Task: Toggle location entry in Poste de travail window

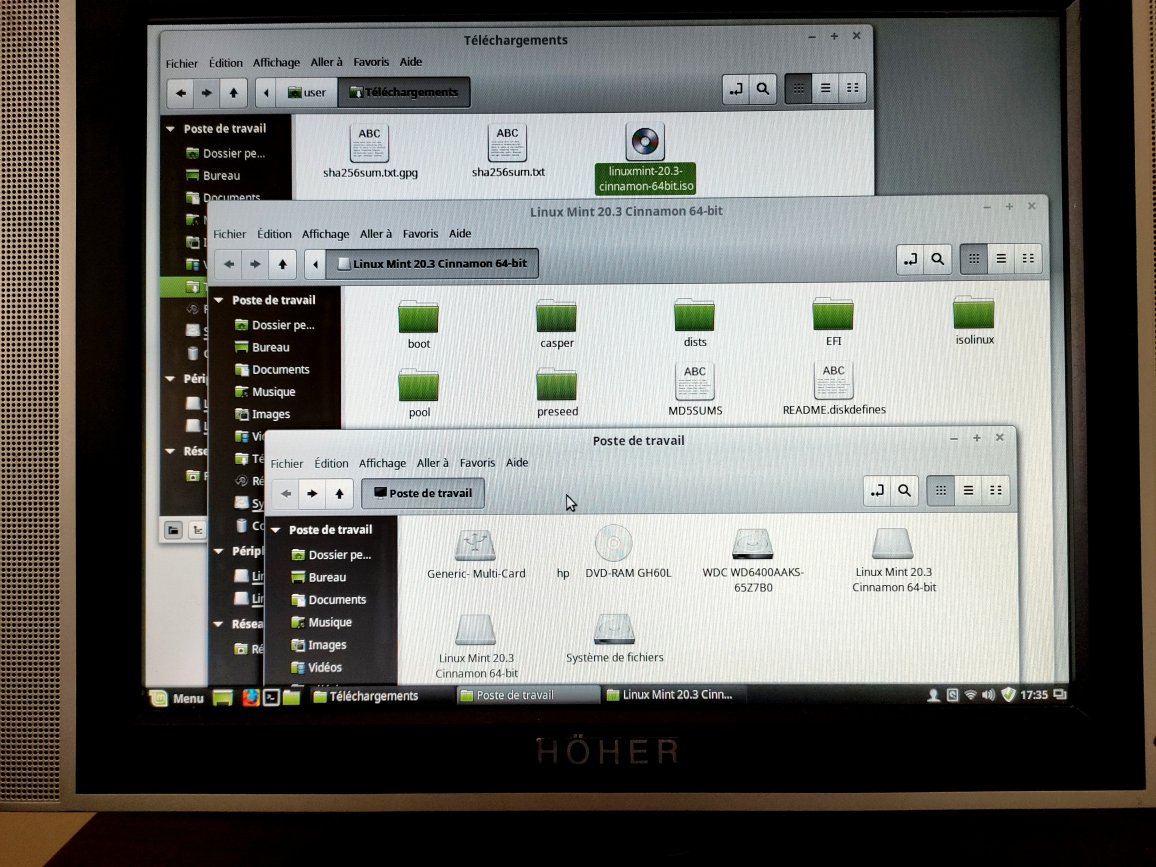Action: click(877, 491)
